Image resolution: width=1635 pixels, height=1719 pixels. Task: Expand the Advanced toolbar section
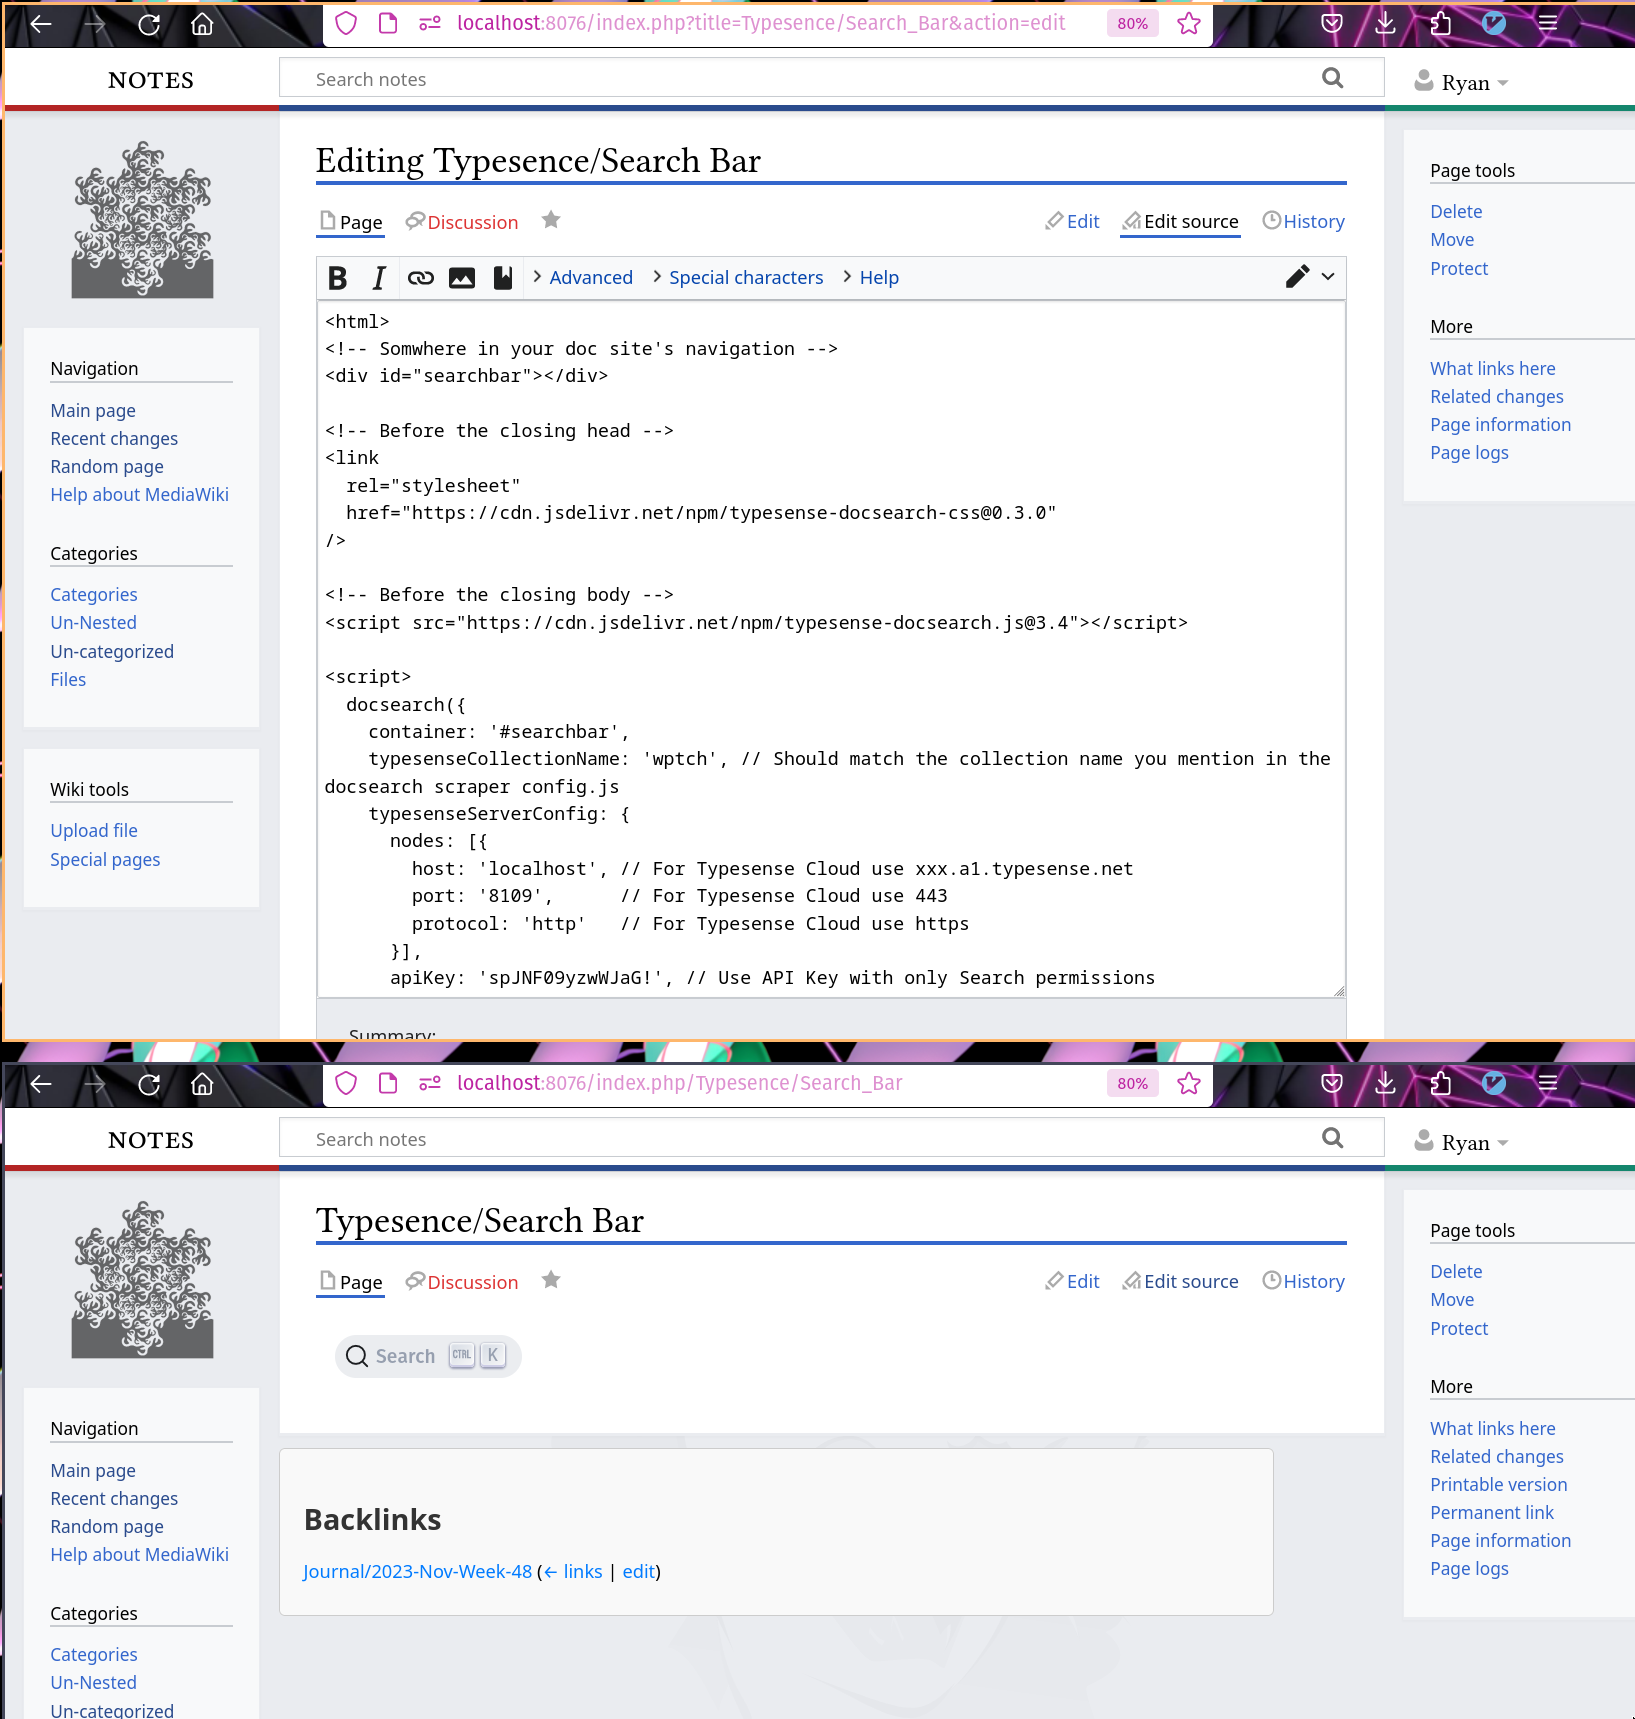pyautogui.click(x=583, y=277)
